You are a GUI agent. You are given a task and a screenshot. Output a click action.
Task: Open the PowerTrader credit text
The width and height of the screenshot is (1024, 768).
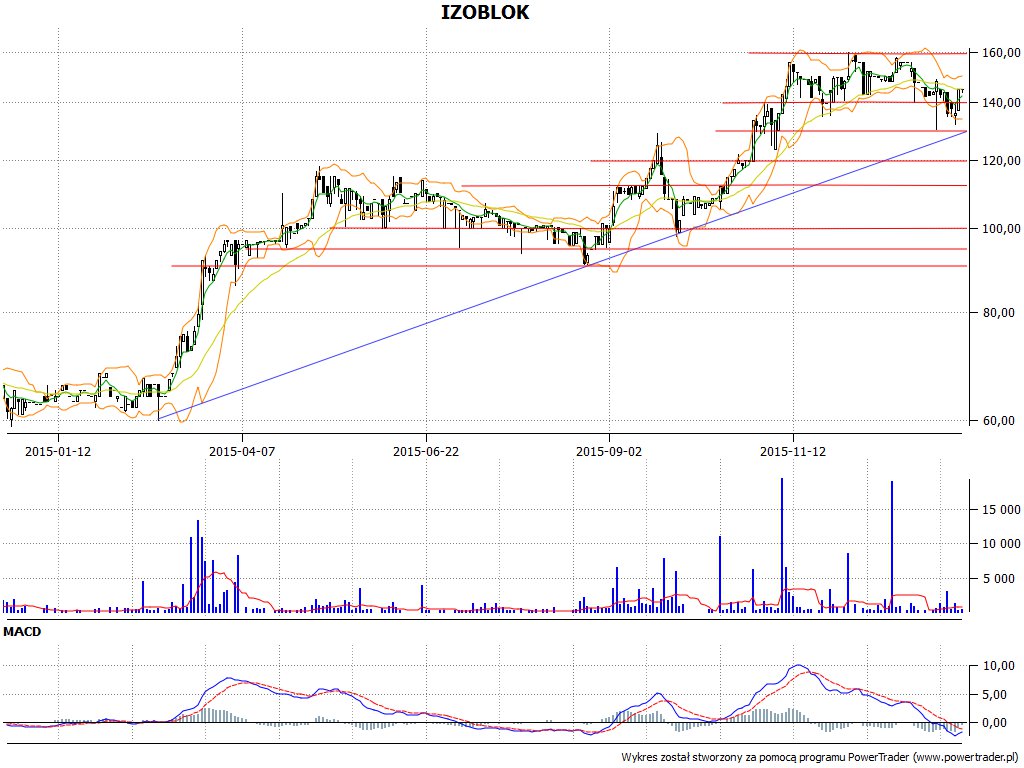coord(820,758)
